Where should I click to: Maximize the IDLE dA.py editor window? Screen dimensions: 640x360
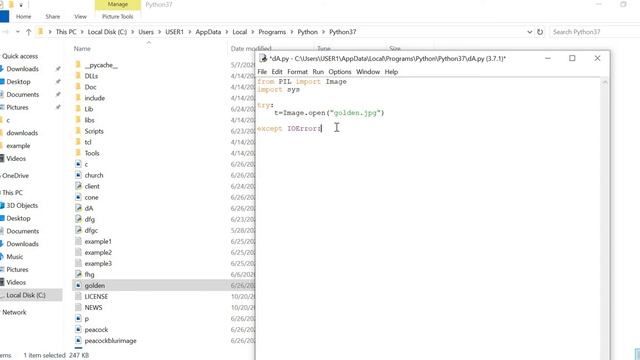(572, 58)
